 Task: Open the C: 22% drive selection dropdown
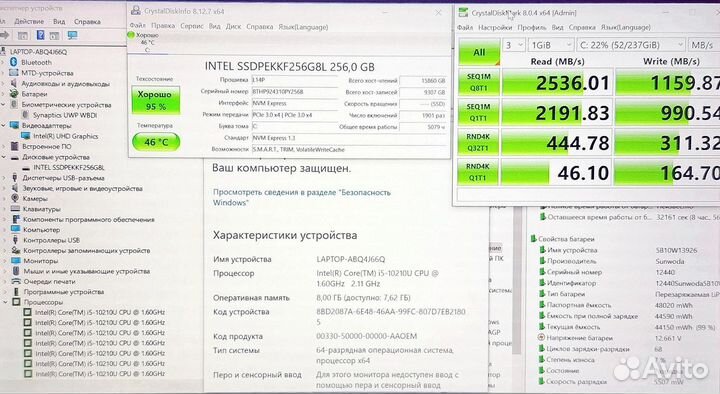[631, 45]
